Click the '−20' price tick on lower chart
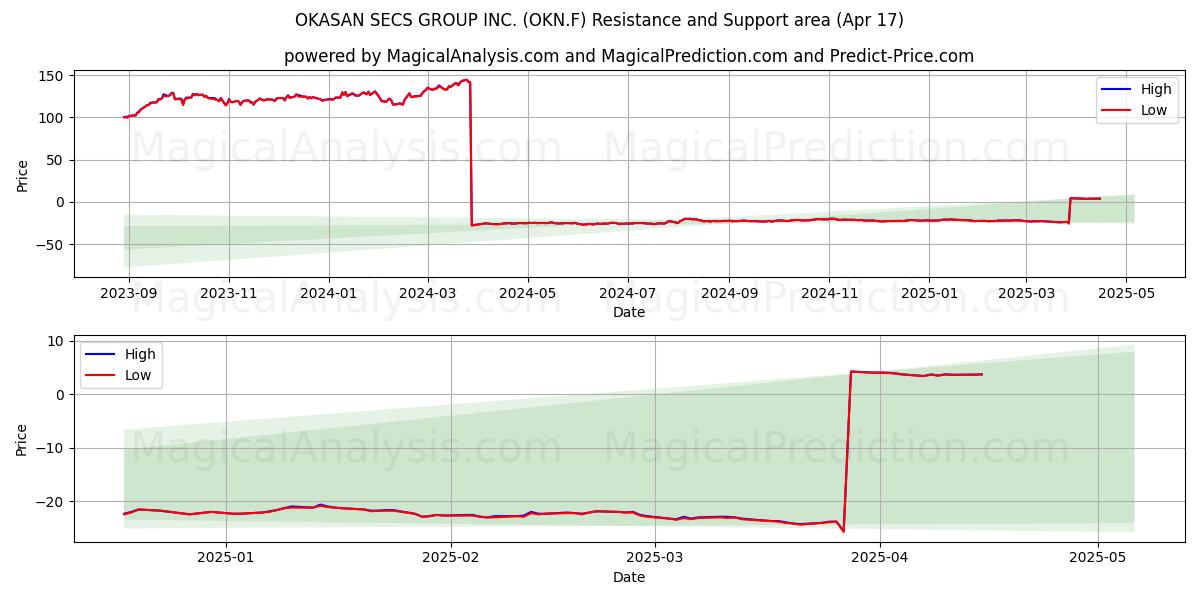This screenshot has width=1200, height=600. [50, 501]
